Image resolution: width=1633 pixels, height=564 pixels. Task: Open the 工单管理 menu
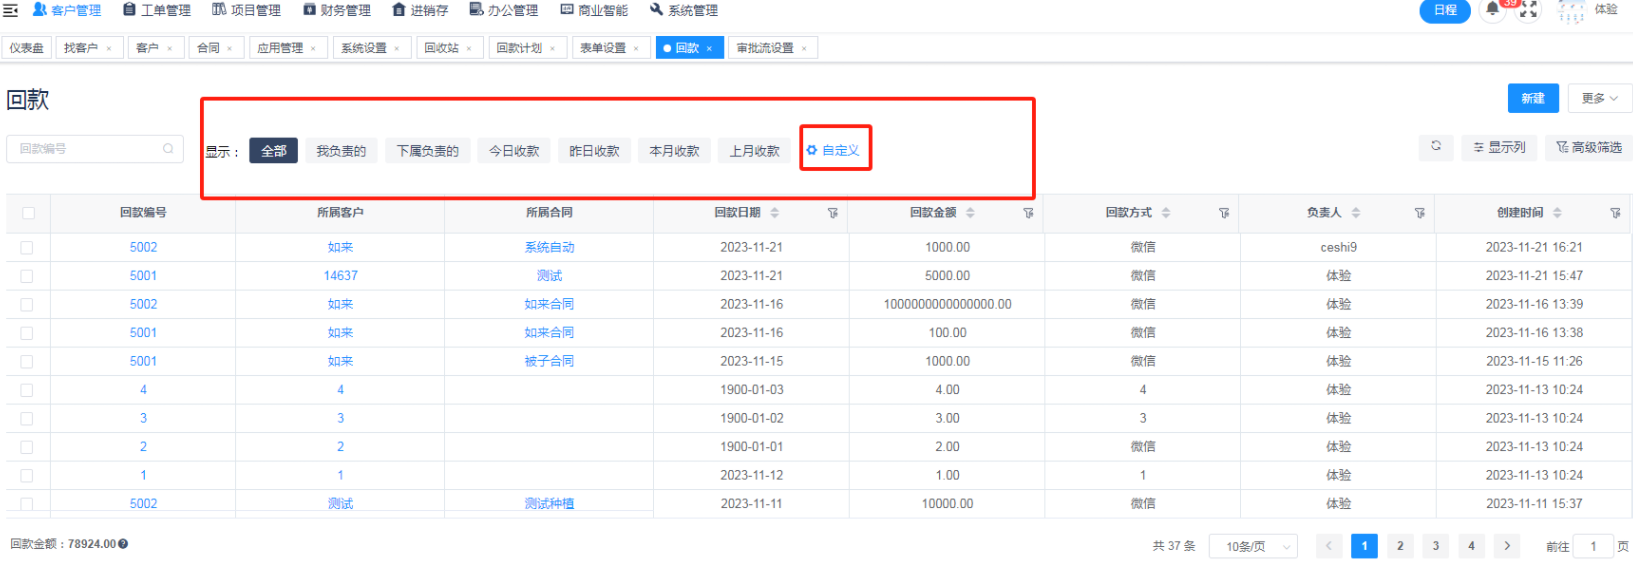pyautogui.click(x=157, y=10)
